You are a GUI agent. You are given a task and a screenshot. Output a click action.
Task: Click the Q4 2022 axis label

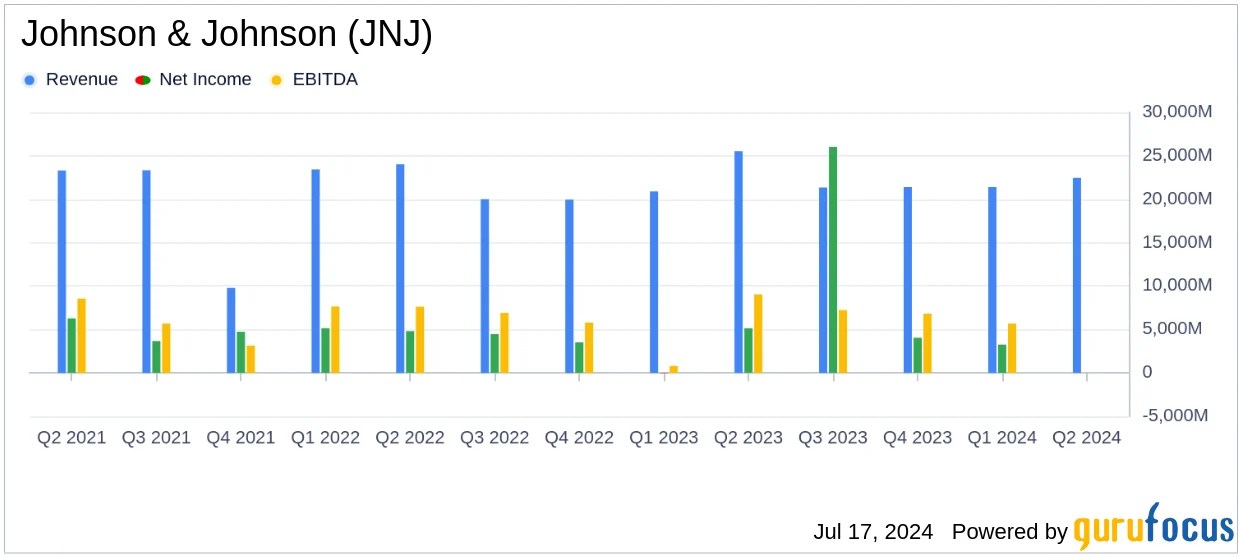[x=579, y=438]
